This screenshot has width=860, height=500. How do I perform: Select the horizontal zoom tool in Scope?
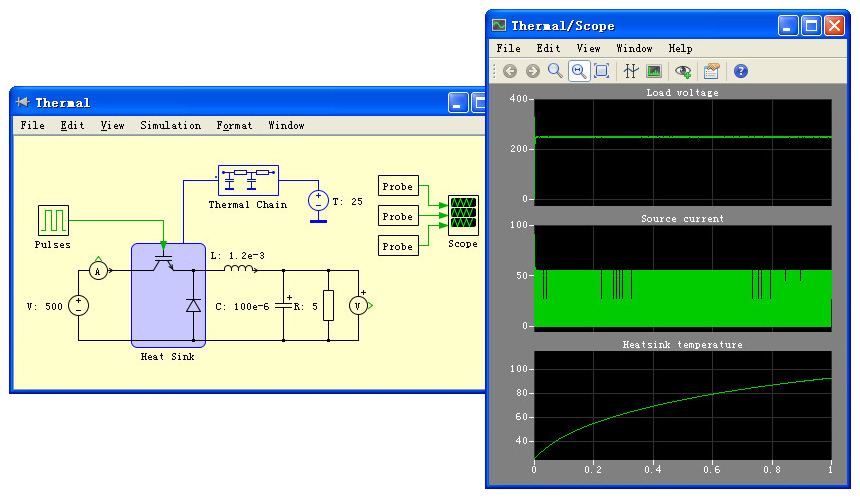pos(579,71)
